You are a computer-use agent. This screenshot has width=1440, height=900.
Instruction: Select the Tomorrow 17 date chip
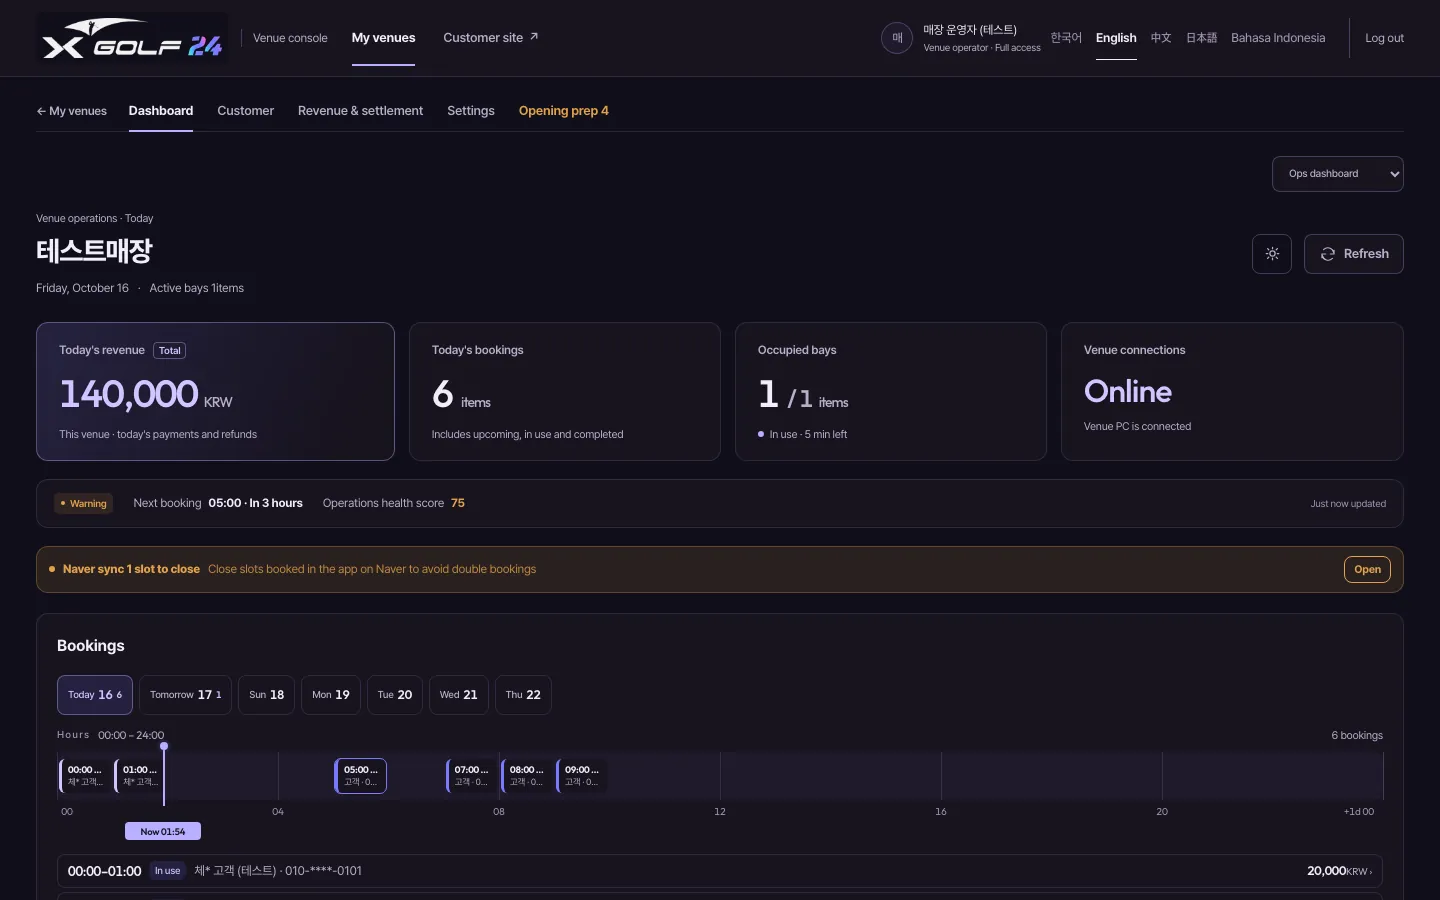186,695
